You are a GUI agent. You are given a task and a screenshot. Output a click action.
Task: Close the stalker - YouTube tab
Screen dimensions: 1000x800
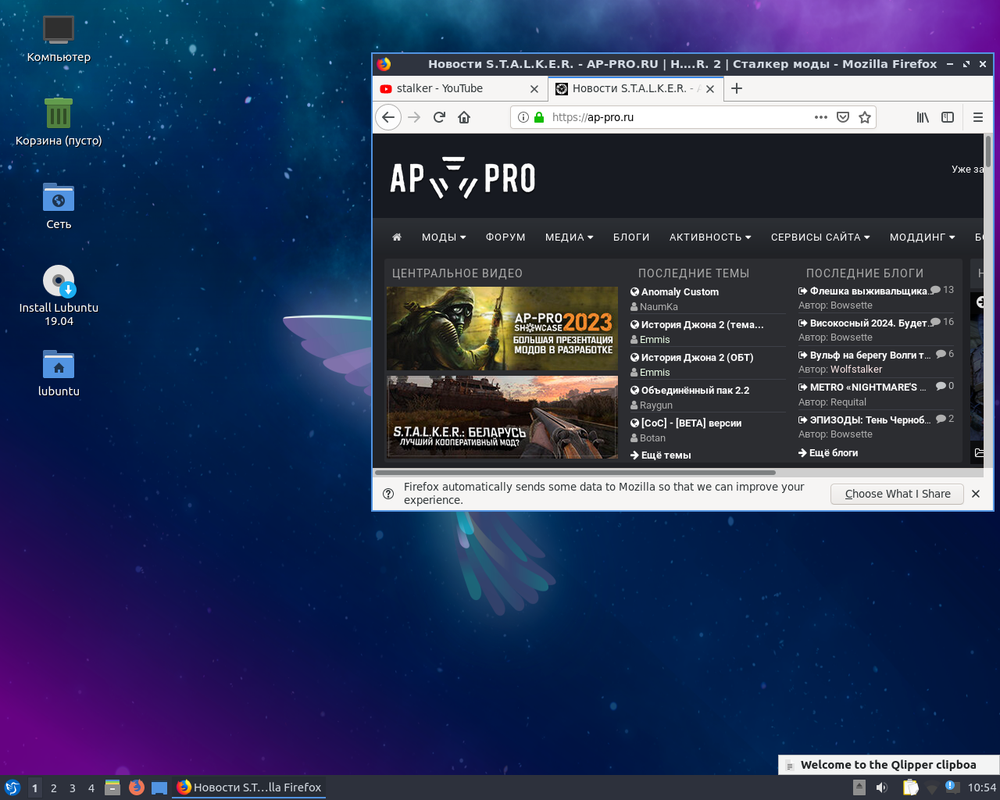click(534, 89)
